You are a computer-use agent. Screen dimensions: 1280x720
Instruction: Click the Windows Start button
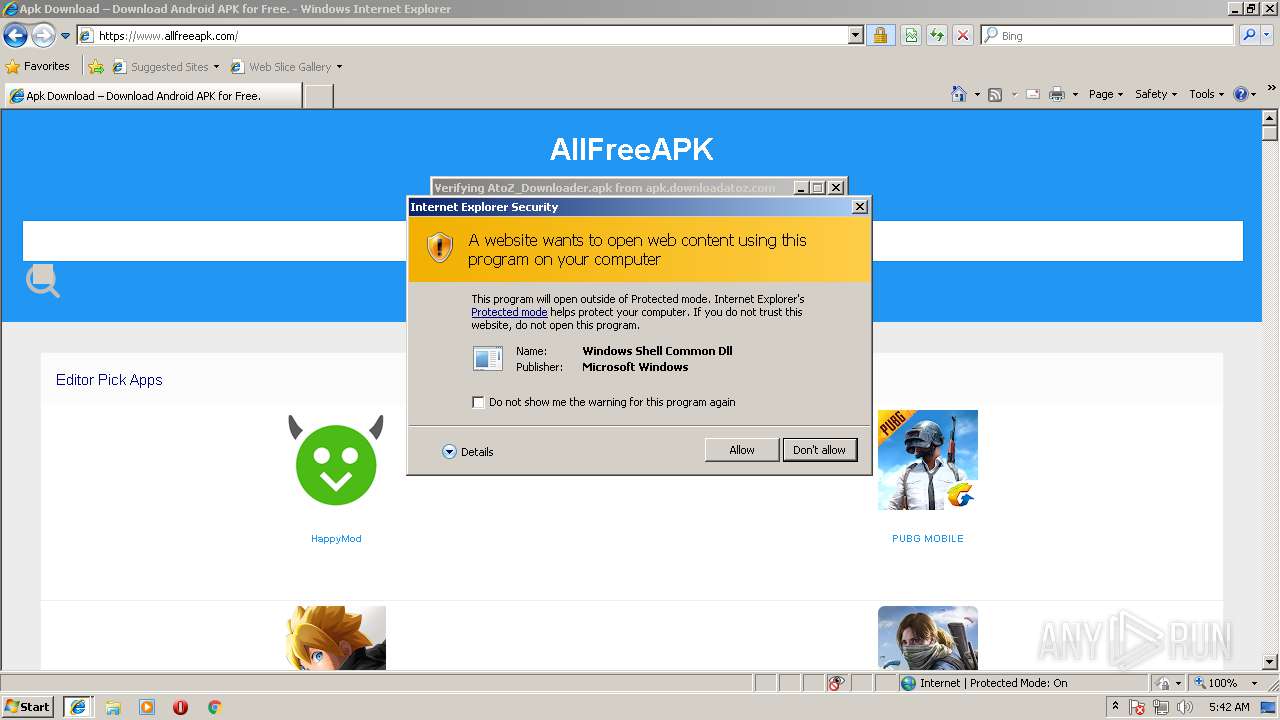[28, 707]
